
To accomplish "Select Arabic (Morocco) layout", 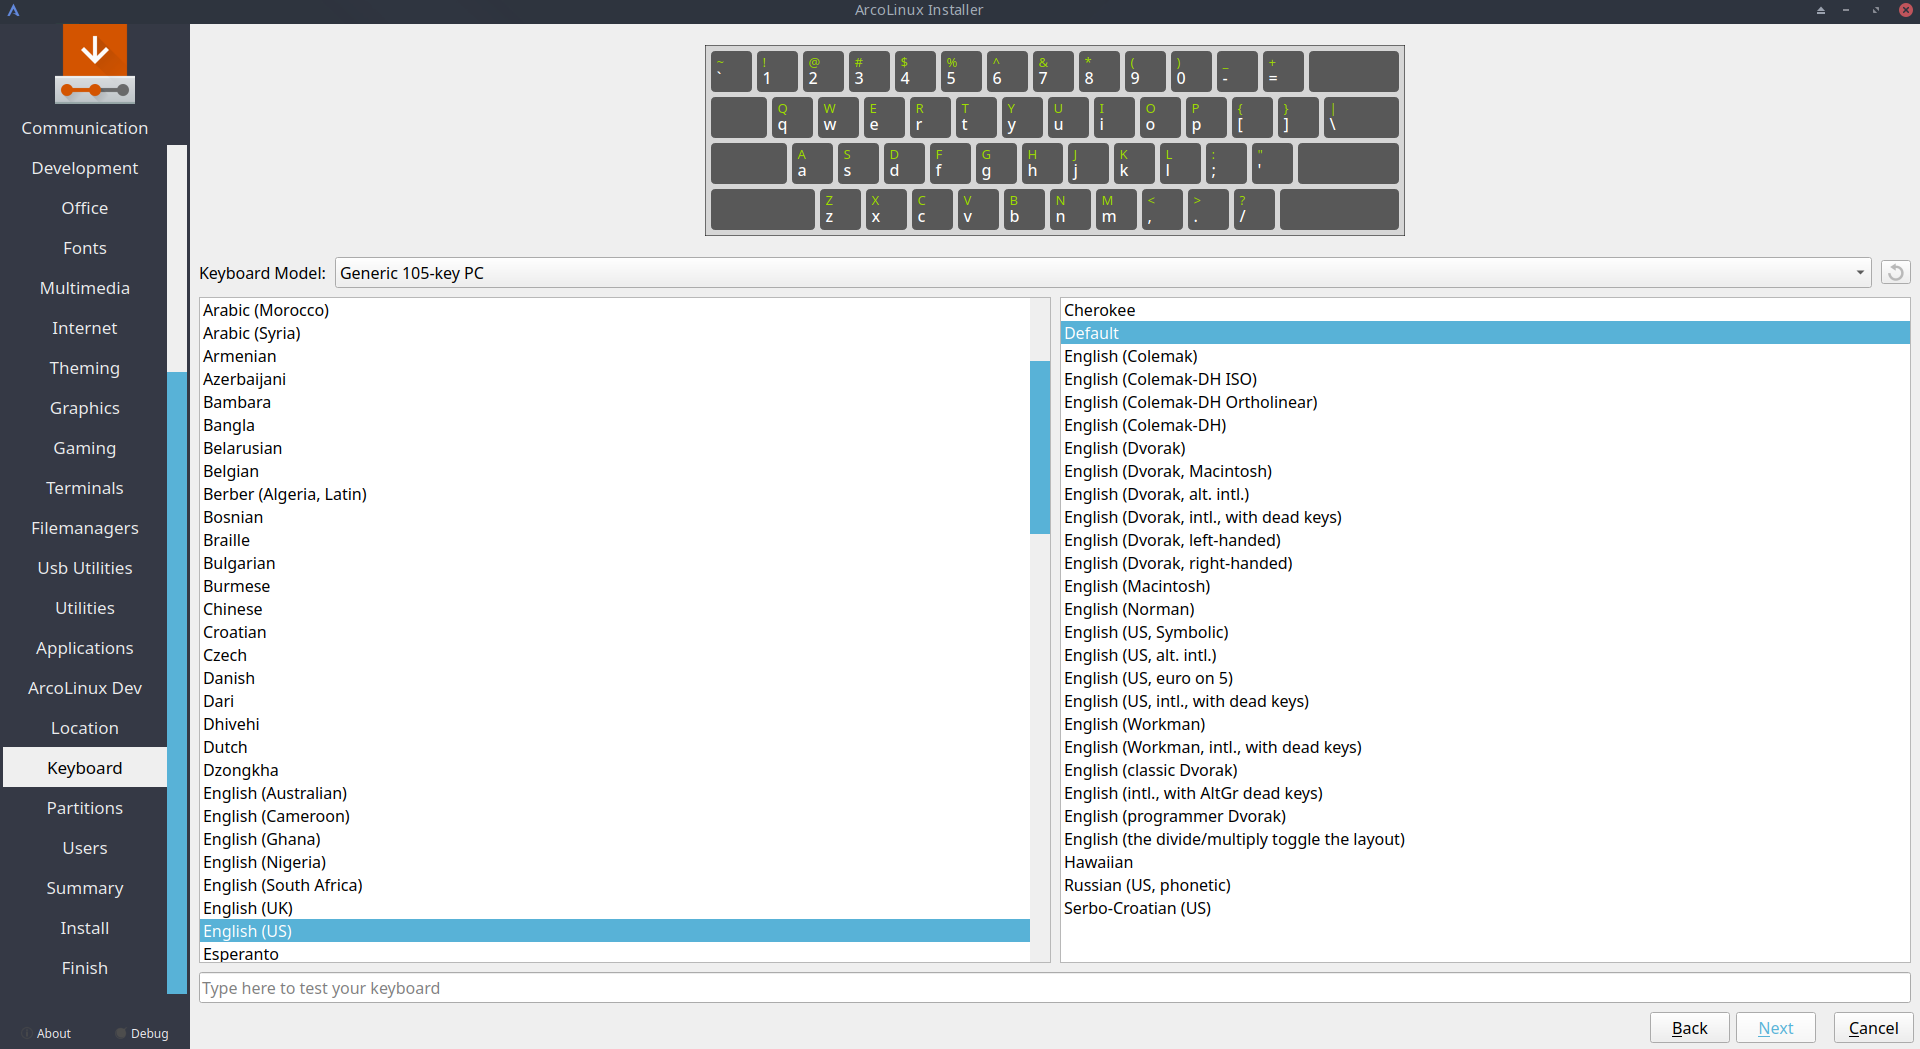I will point(614,310).
